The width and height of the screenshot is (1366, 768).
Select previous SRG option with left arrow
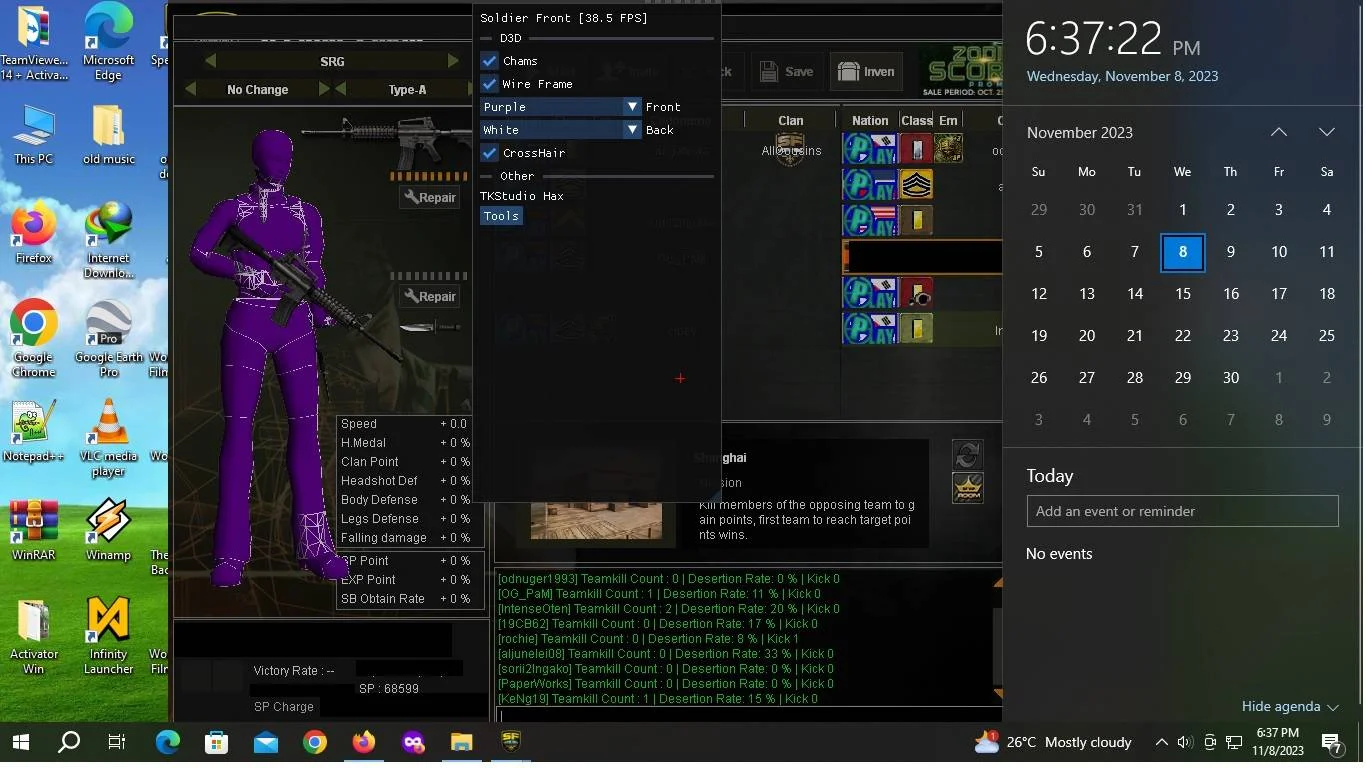[x=210, y=61]
